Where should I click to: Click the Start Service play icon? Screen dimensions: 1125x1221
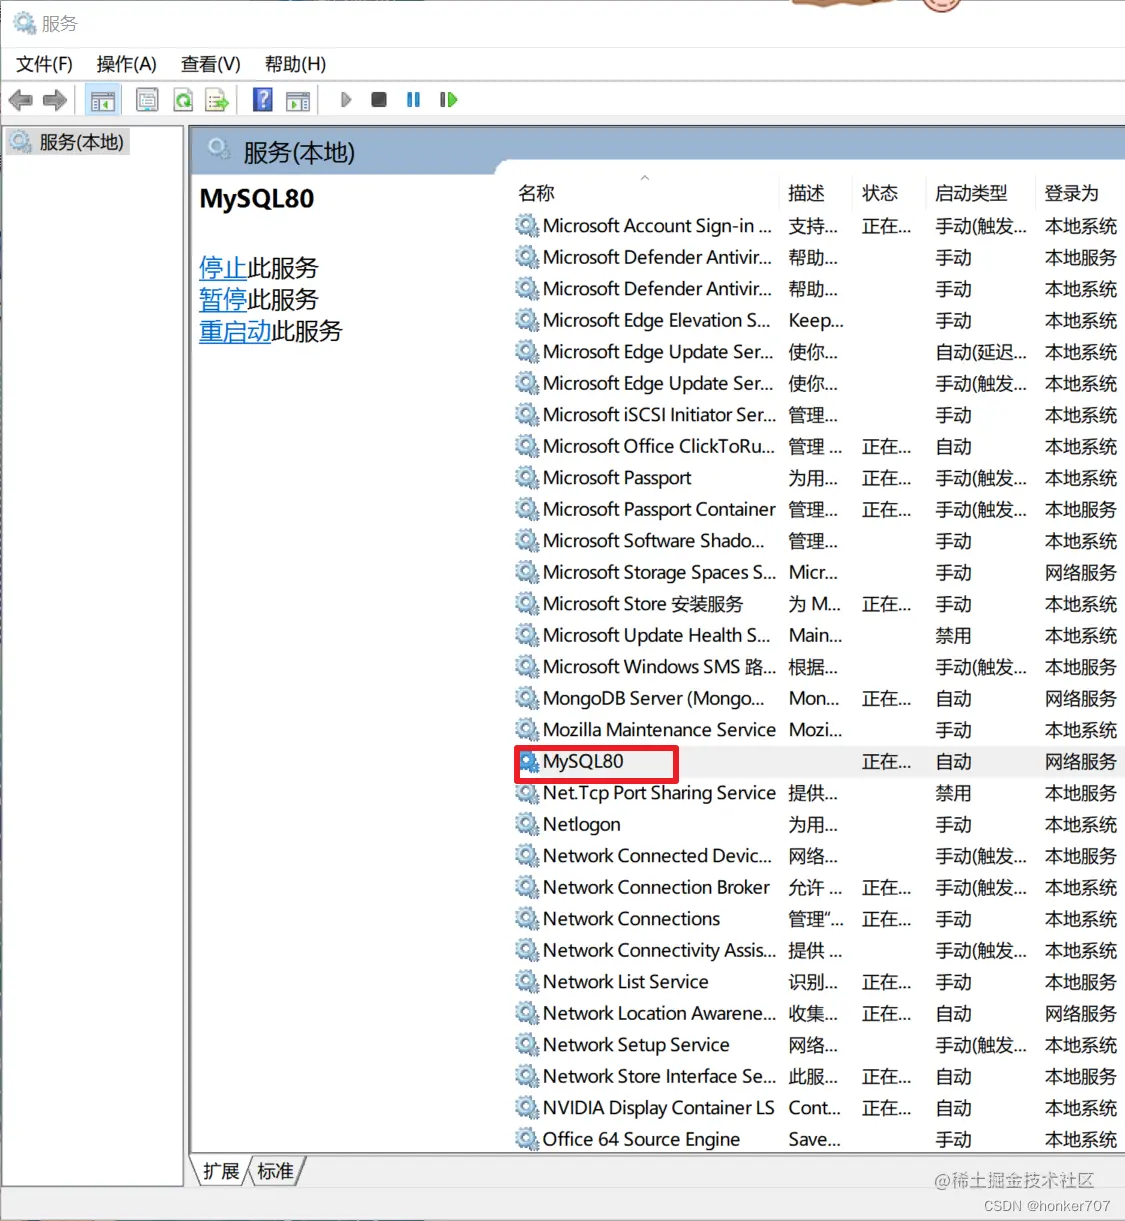tap(346, 100)
